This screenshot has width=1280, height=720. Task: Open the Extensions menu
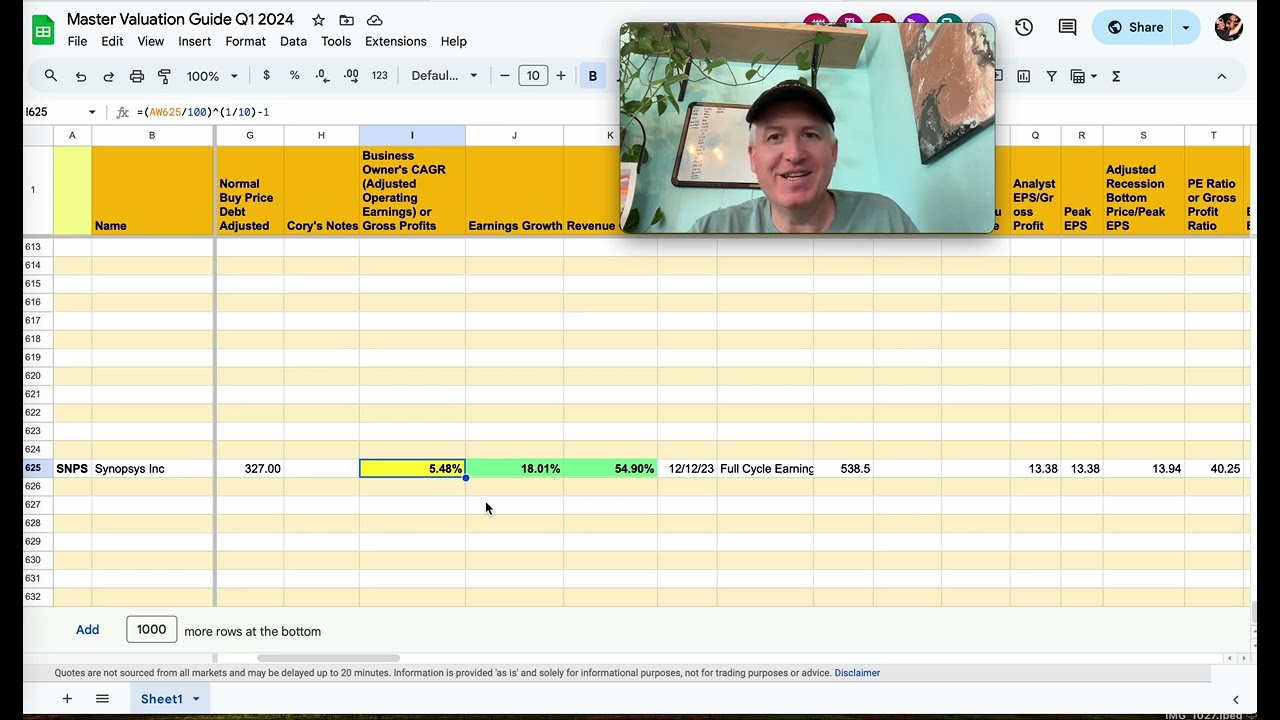[396, 41]
